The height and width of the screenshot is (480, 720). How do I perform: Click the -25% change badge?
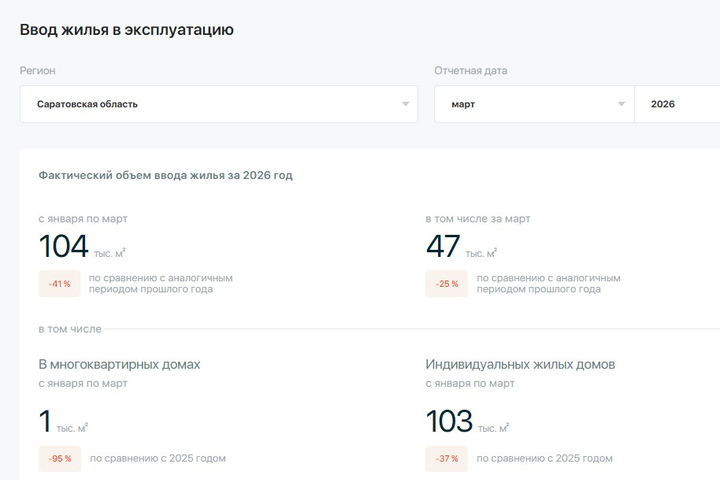click(x=446, y=284)
